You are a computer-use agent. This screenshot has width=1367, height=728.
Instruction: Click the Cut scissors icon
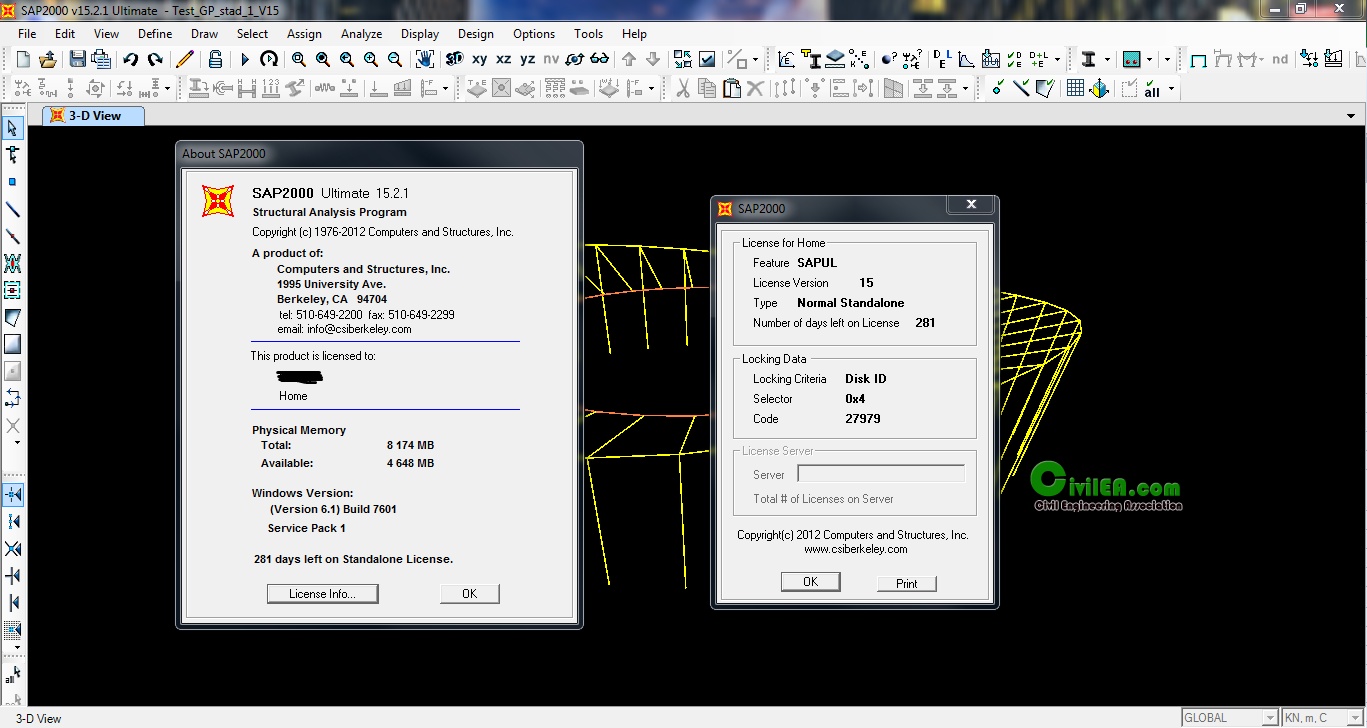[x=683, y=89]
